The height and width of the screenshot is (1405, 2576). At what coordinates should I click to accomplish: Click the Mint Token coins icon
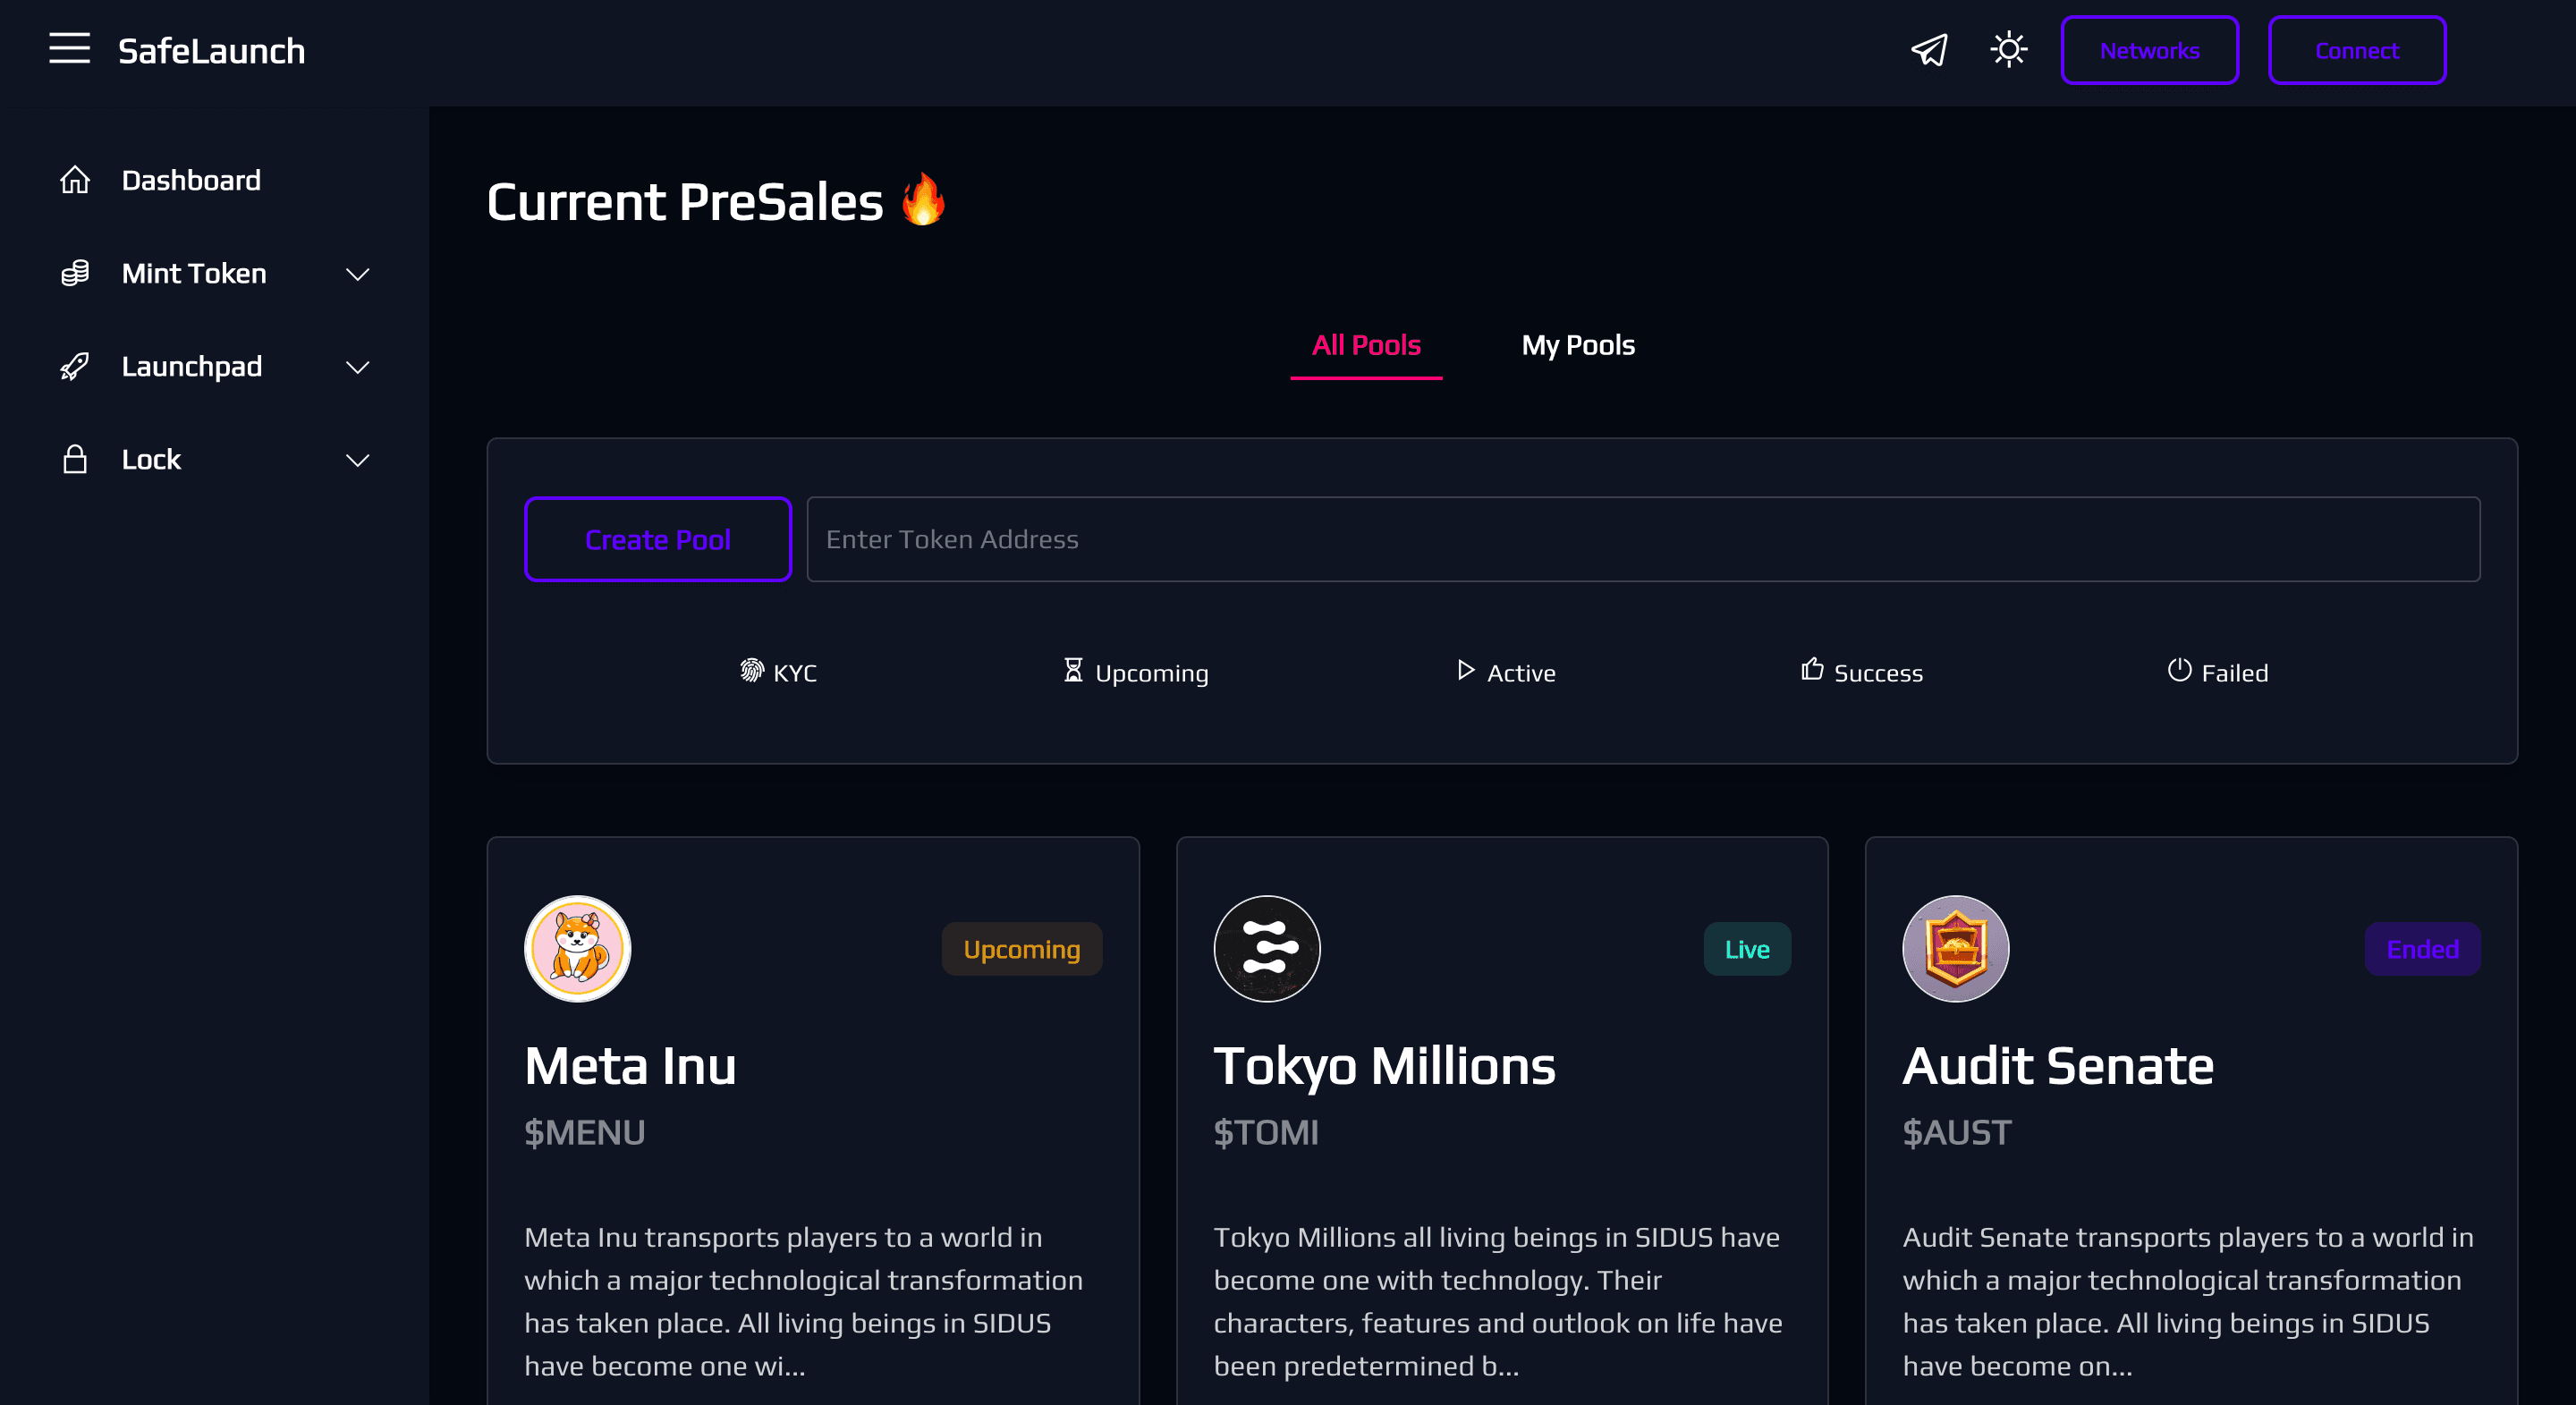click(x=75, y=273)
